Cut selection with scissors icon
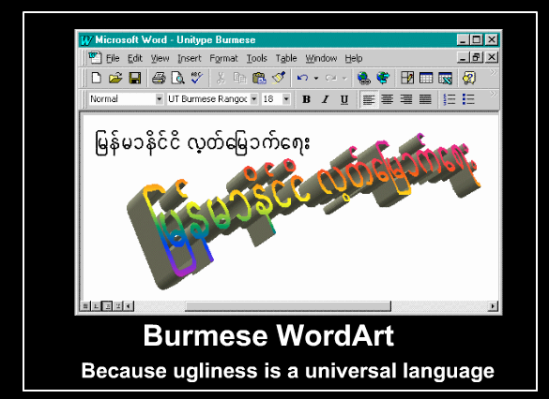The height and width of the screenshot is (399, 549). tap(221, 78)
